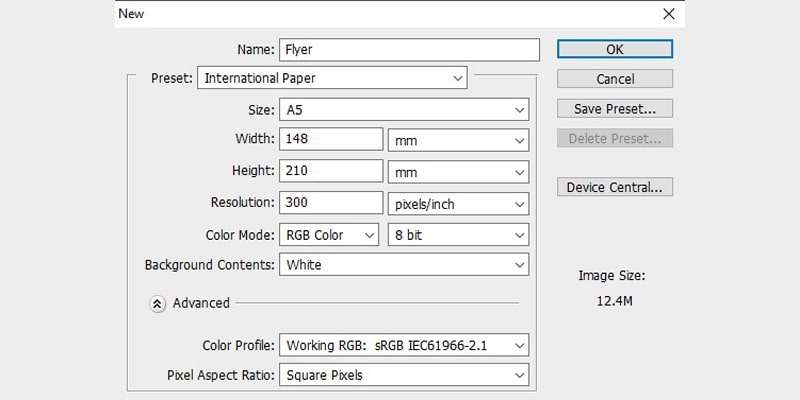800x400 pixels.
Task: Collapse the Advanced section chevron
Action: click(157, 304)
